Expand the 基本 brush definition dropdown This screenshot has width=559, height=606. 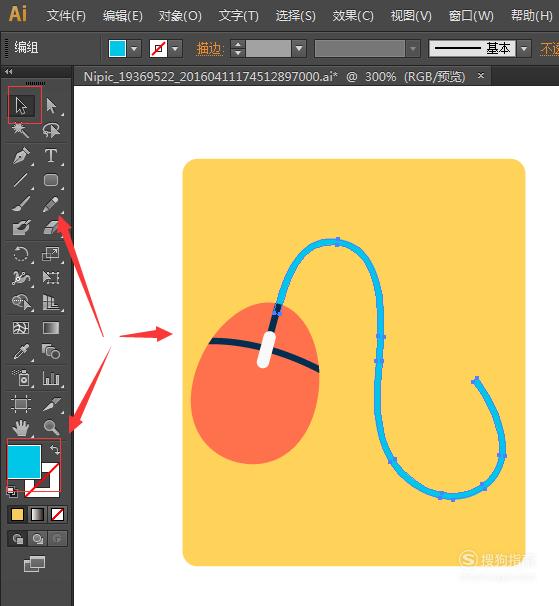pyautogui.click(x=524, y=49)
